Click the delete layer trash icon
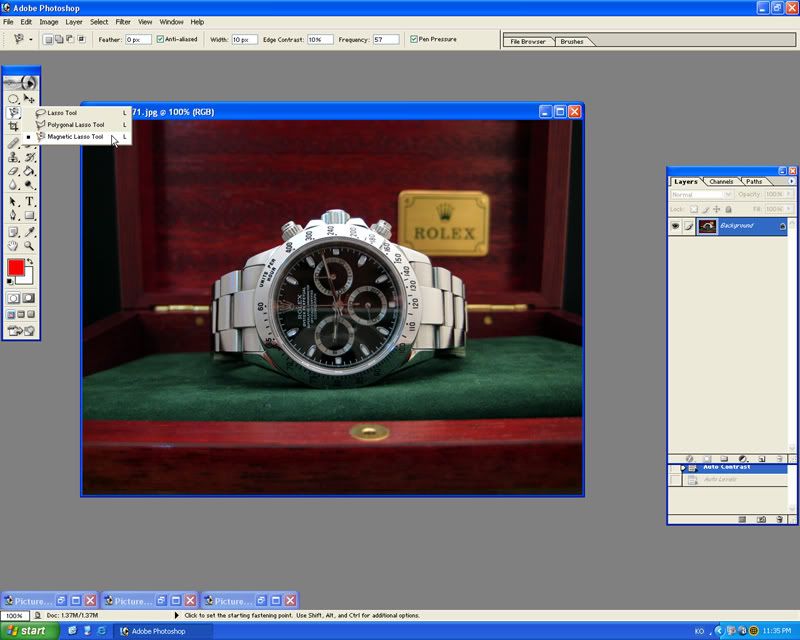This screenshot has height=640, width=800. click(779, 459)
